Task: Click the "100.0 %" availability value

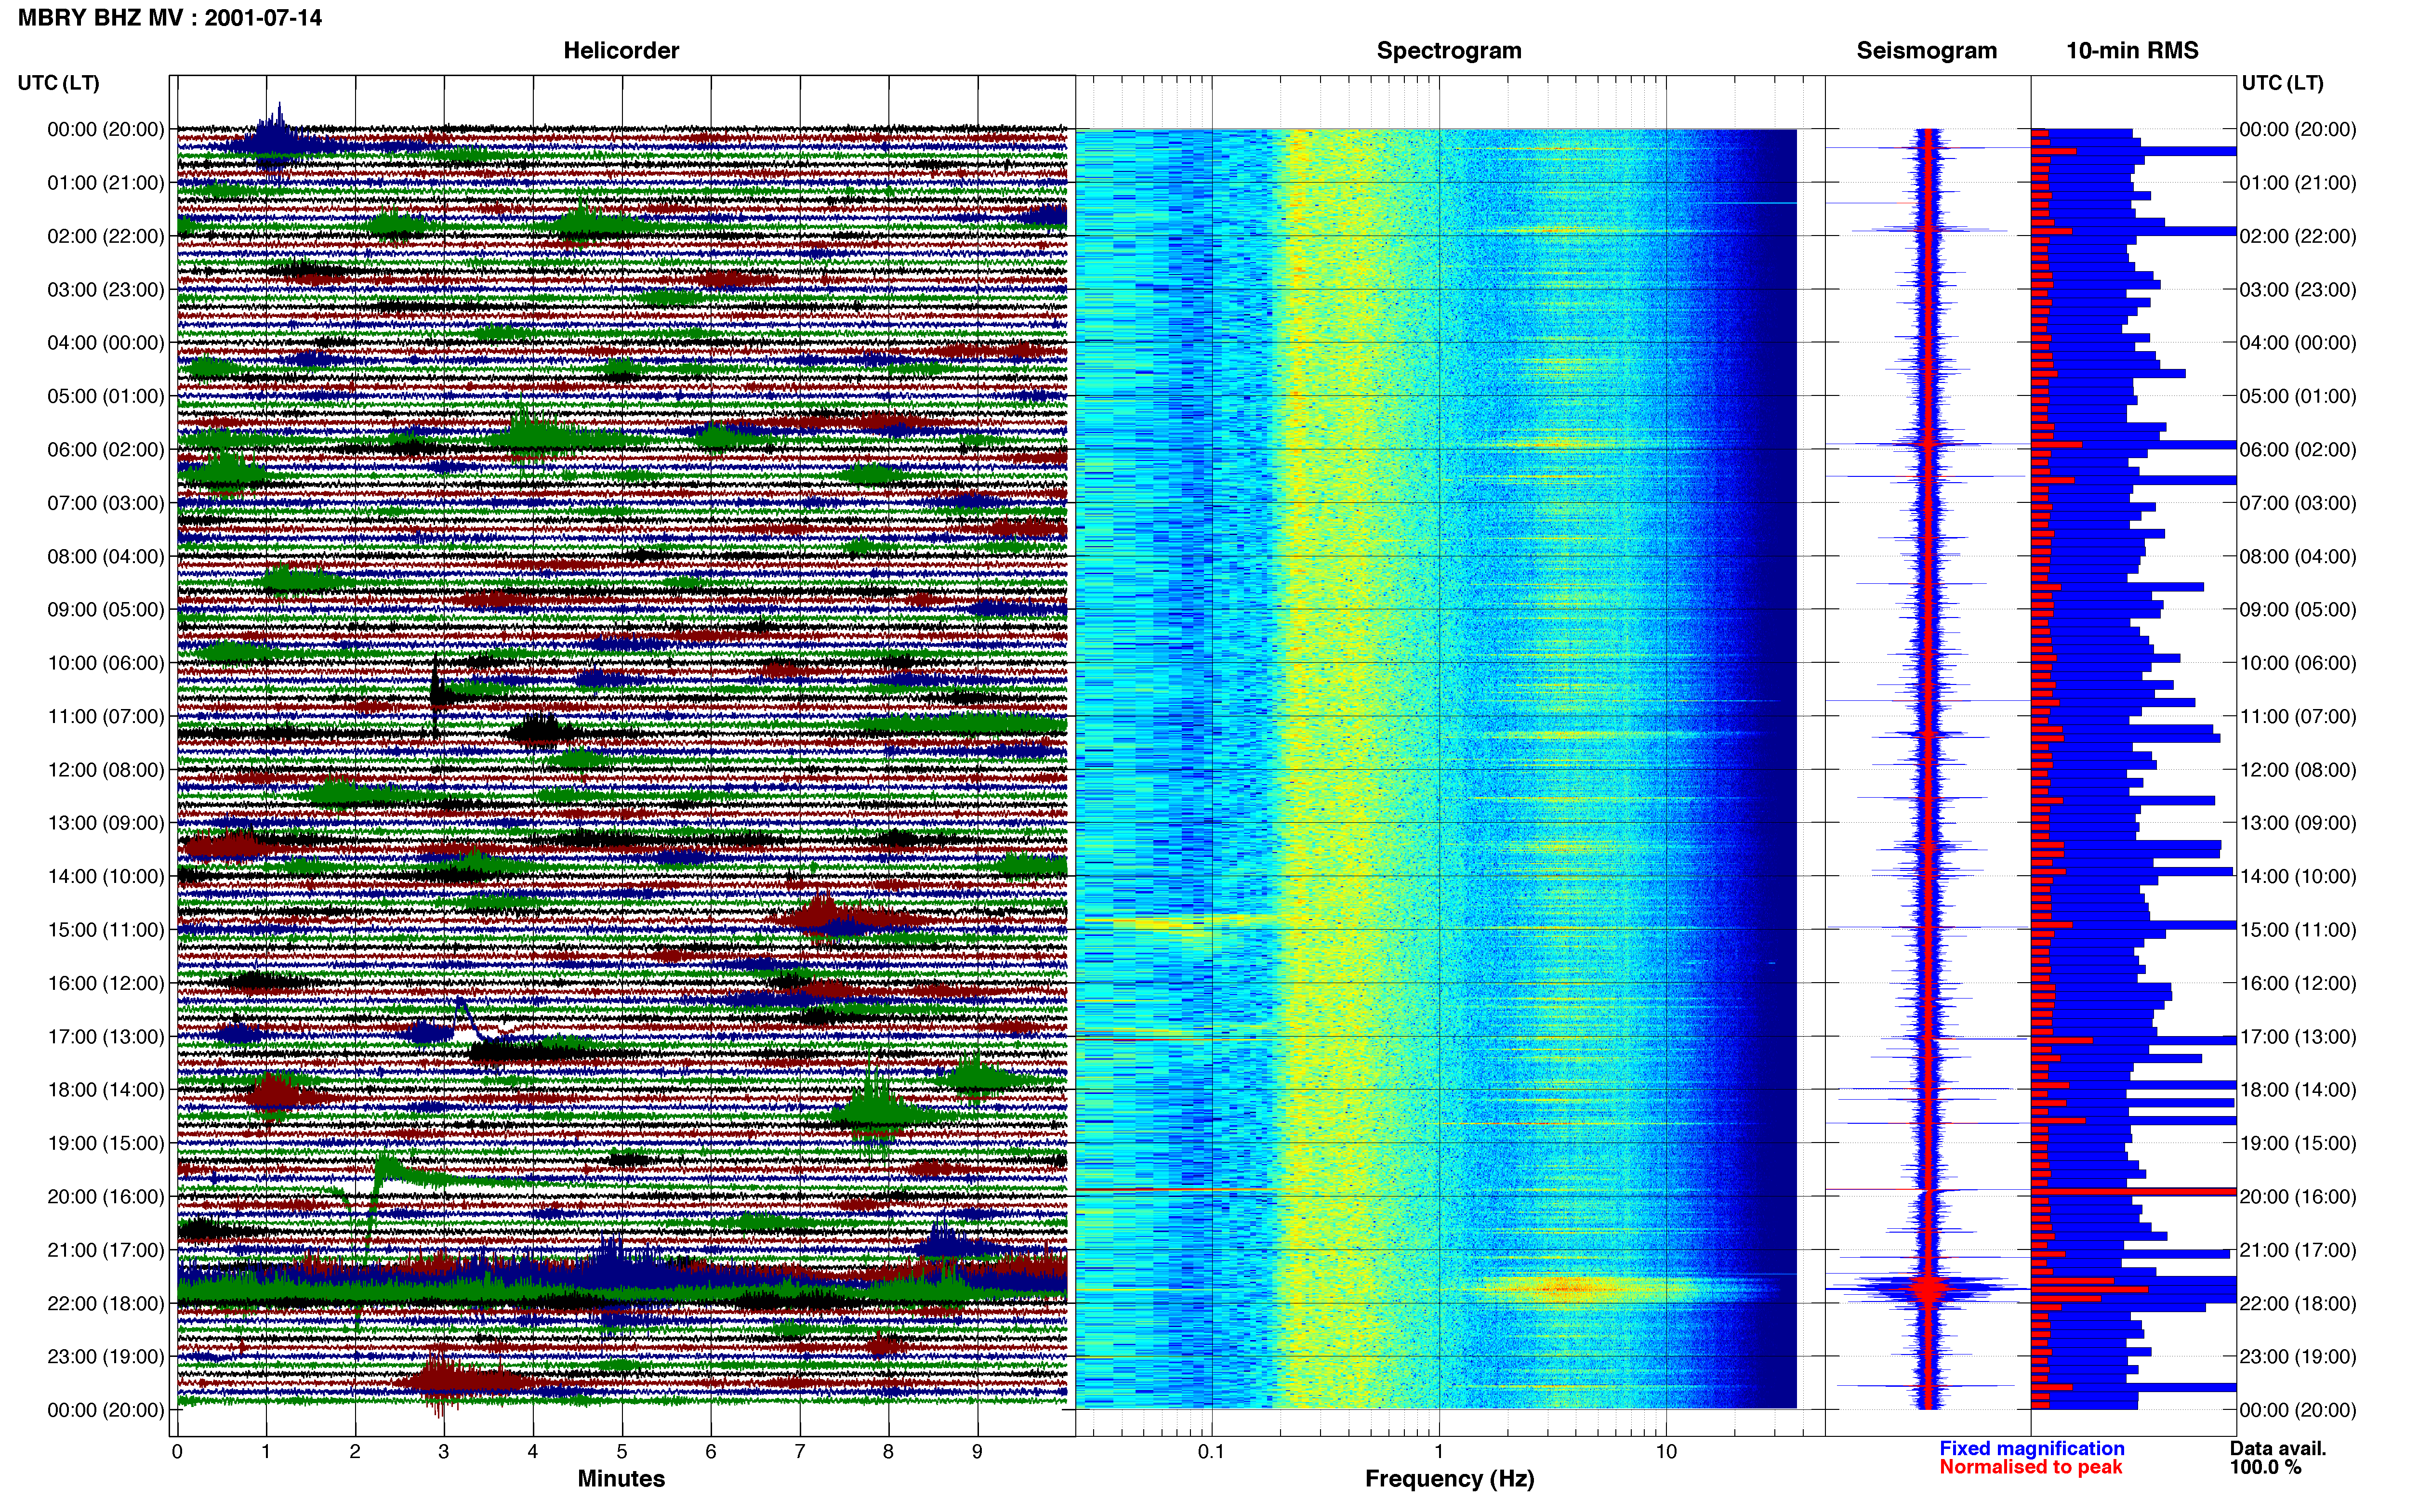Action: 2265,1467
